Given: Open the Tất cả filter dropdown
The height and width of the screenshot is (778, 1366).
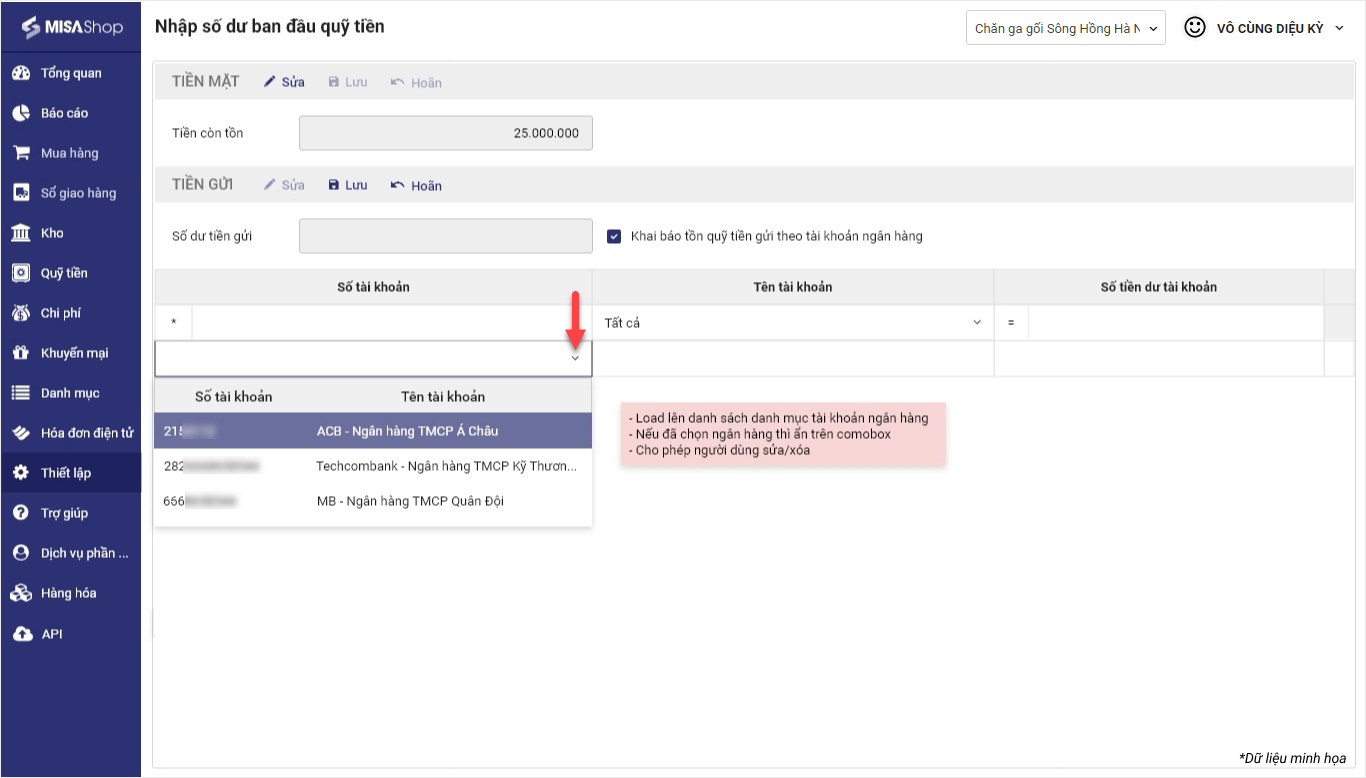Looking at the screenshot, I should pos(793,323).
